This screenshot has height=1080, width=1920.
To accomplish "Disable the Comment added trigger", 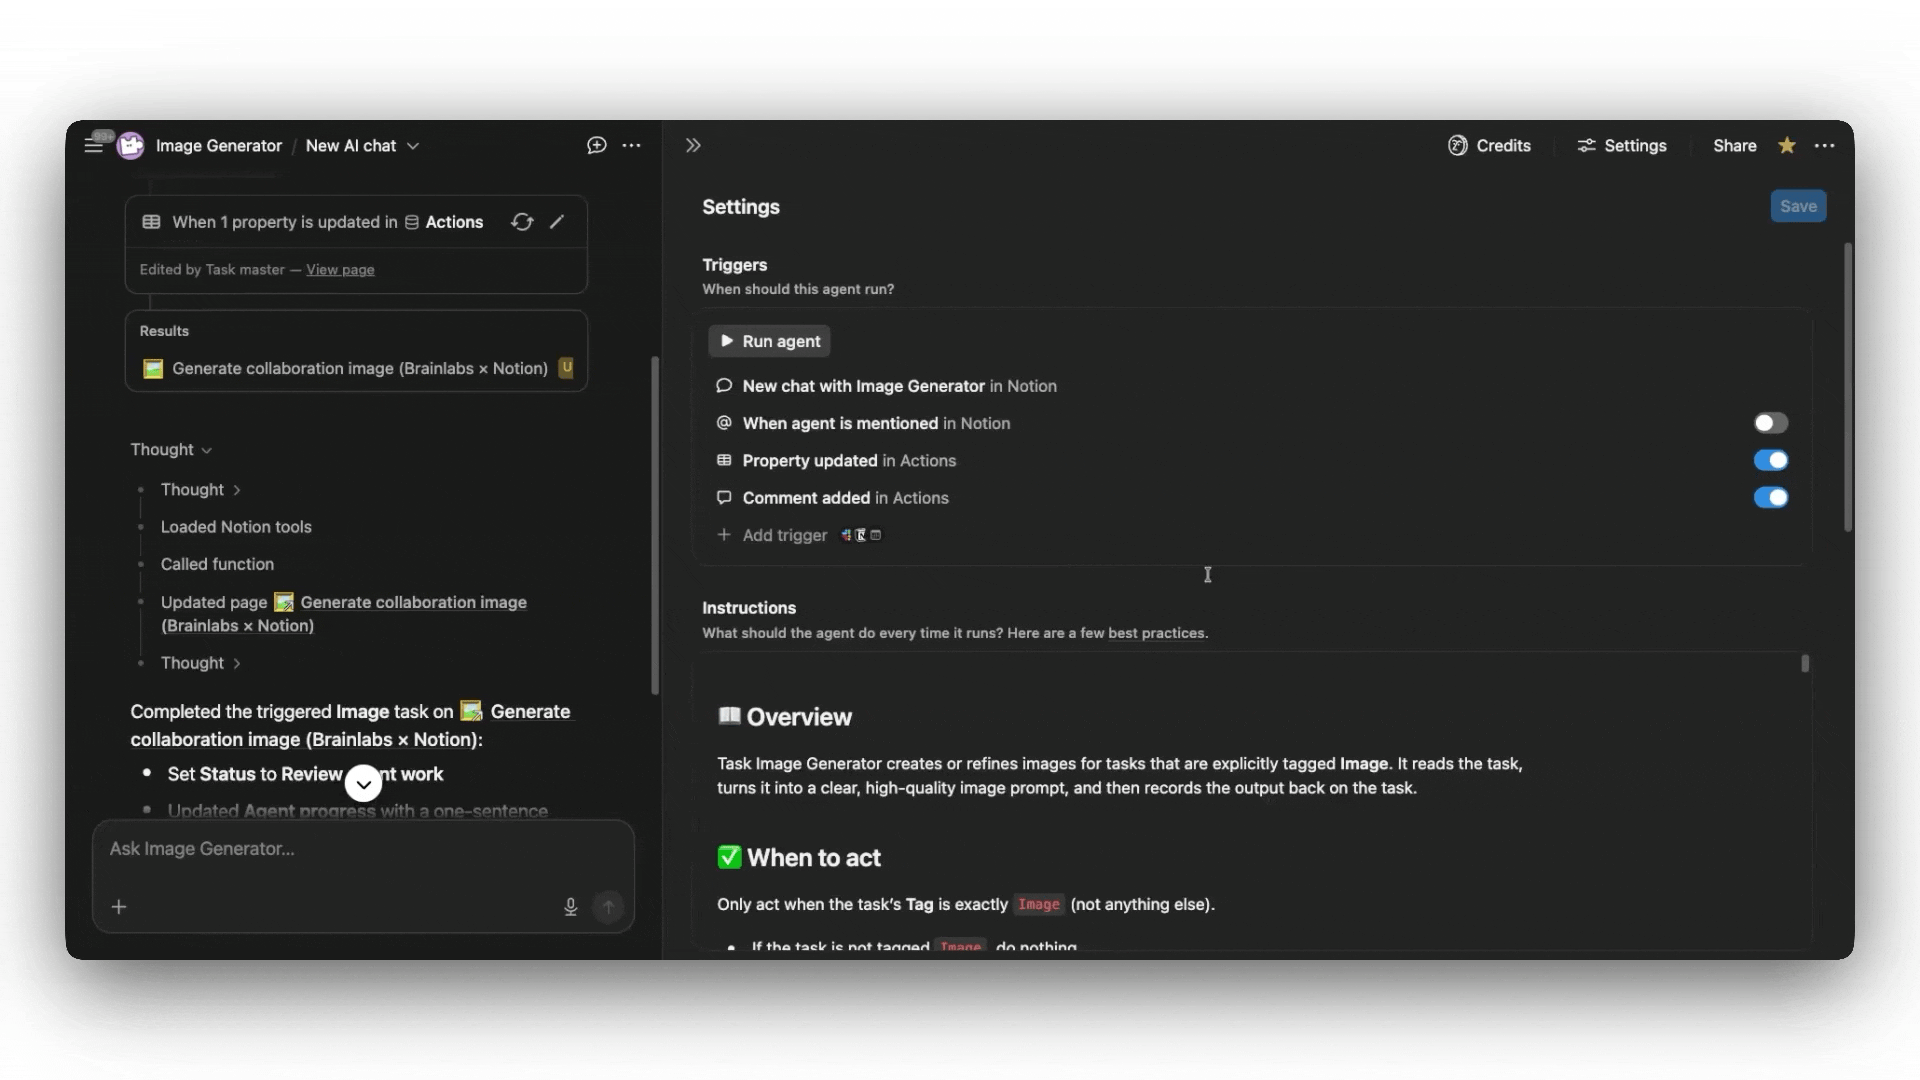I will point(1771,498).
